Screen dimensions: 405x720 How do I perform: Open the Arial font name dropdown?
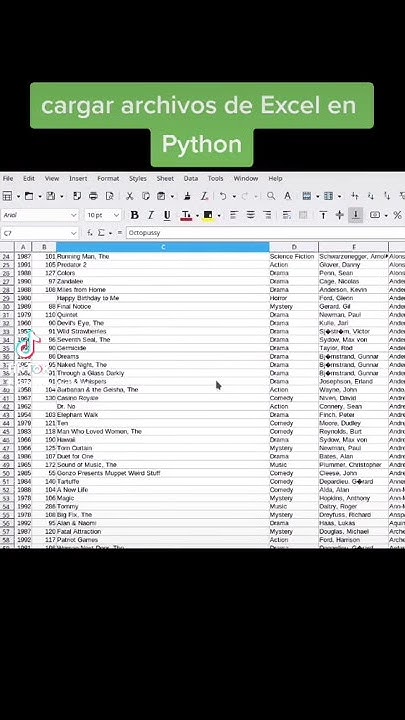coord(74,215)
